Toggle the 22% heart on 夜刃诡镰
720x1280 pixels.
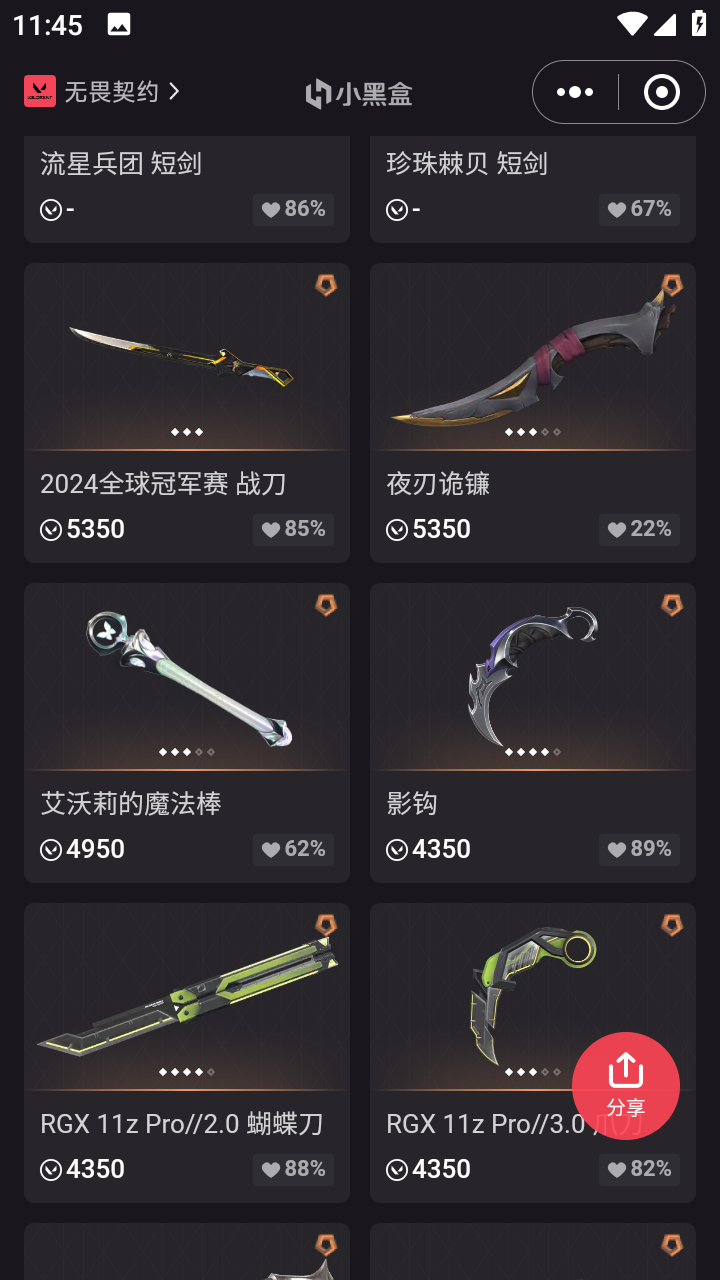point(639,529)
